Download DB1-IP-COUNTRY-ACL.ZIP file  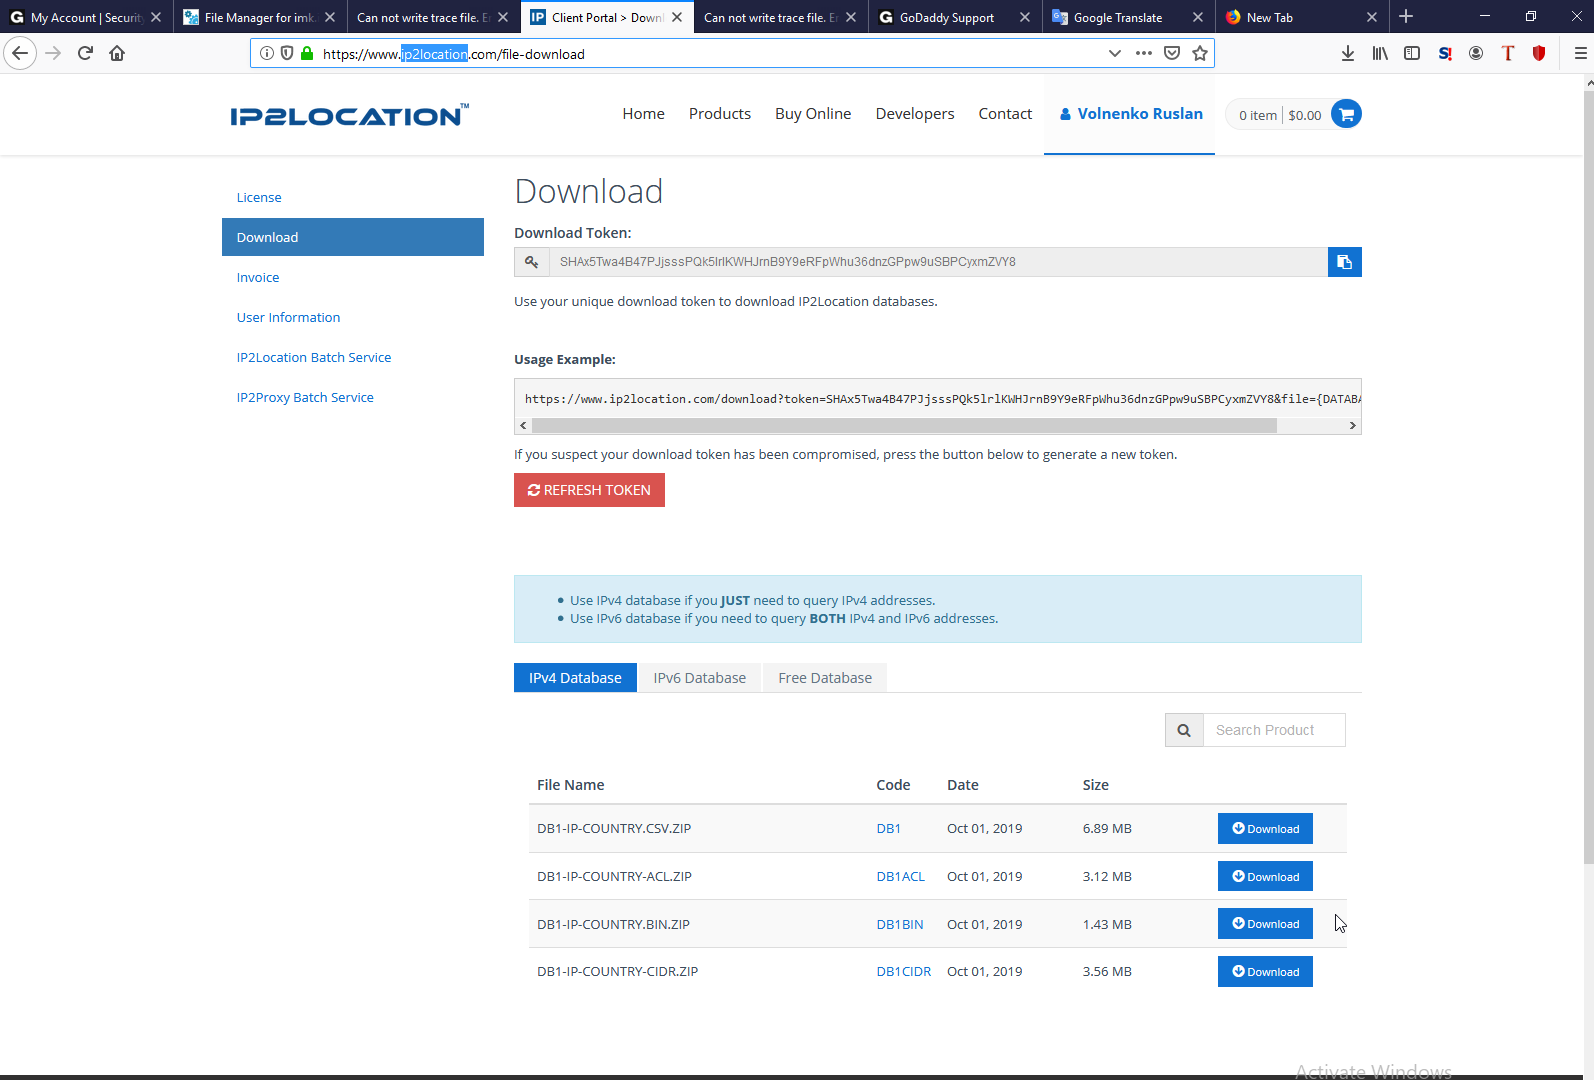pyautogui.click(x=1265, y=877)
